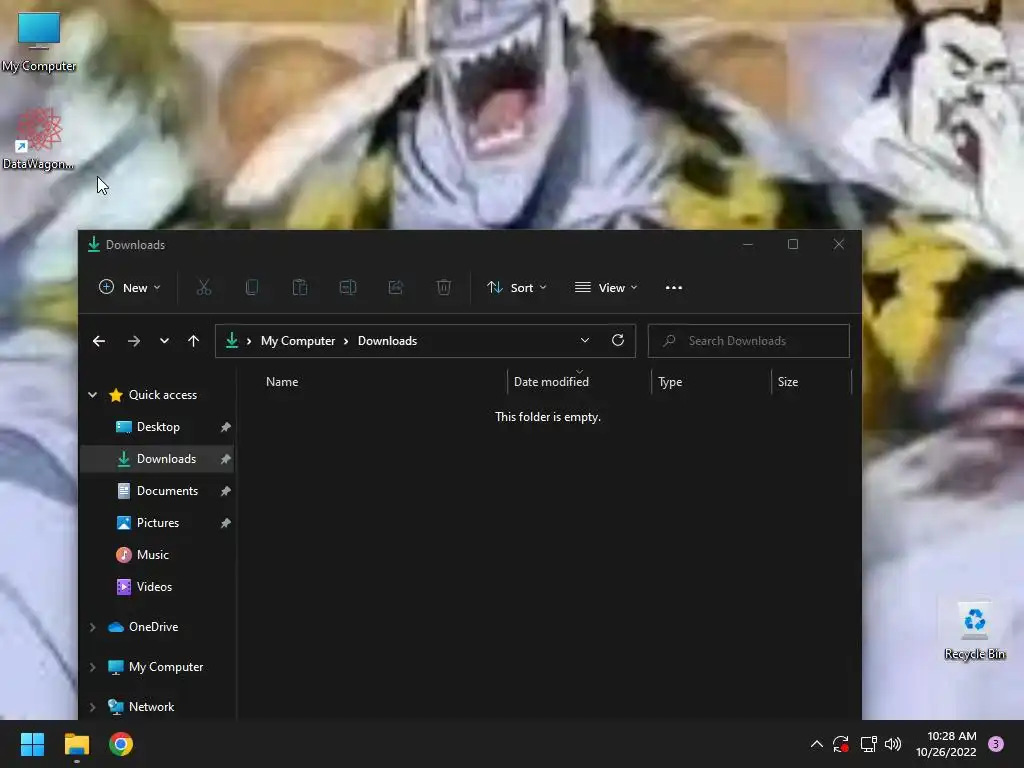The height and width of the screenshot is (768, 1024).
Task: Click the Rename icon in toolbar
Action: (x=347, y=287)
